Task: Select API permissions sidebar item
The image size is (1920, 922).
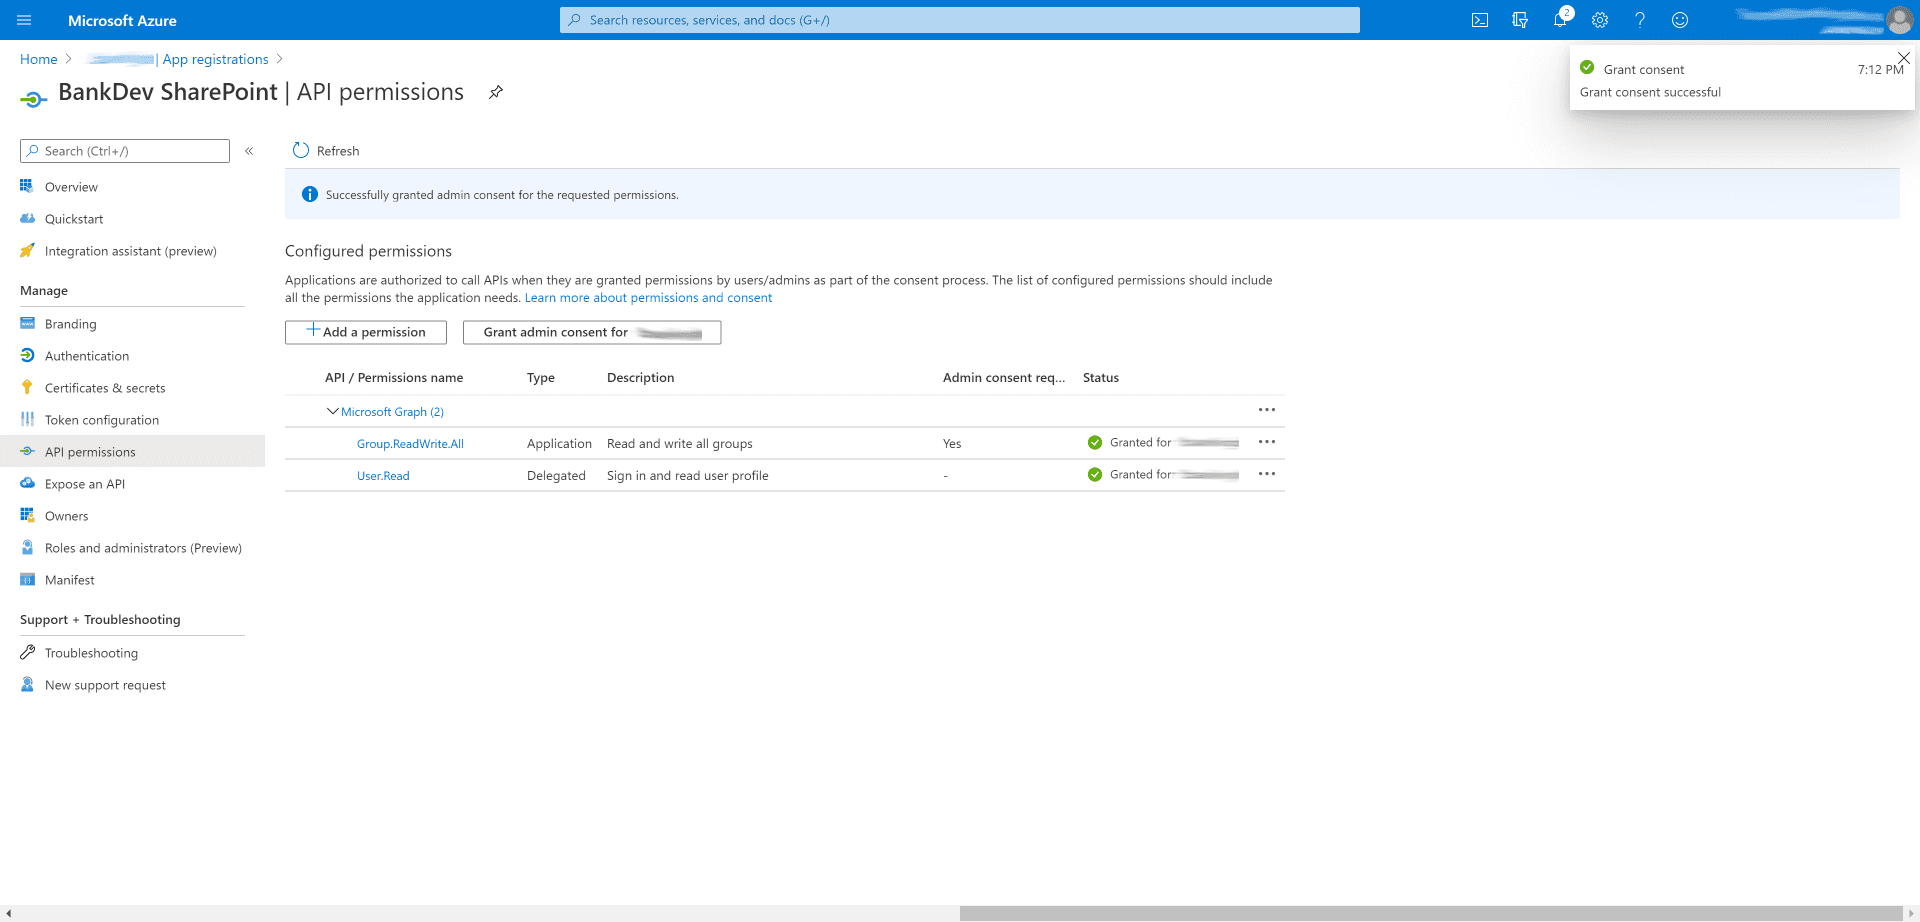Action: 132,452
